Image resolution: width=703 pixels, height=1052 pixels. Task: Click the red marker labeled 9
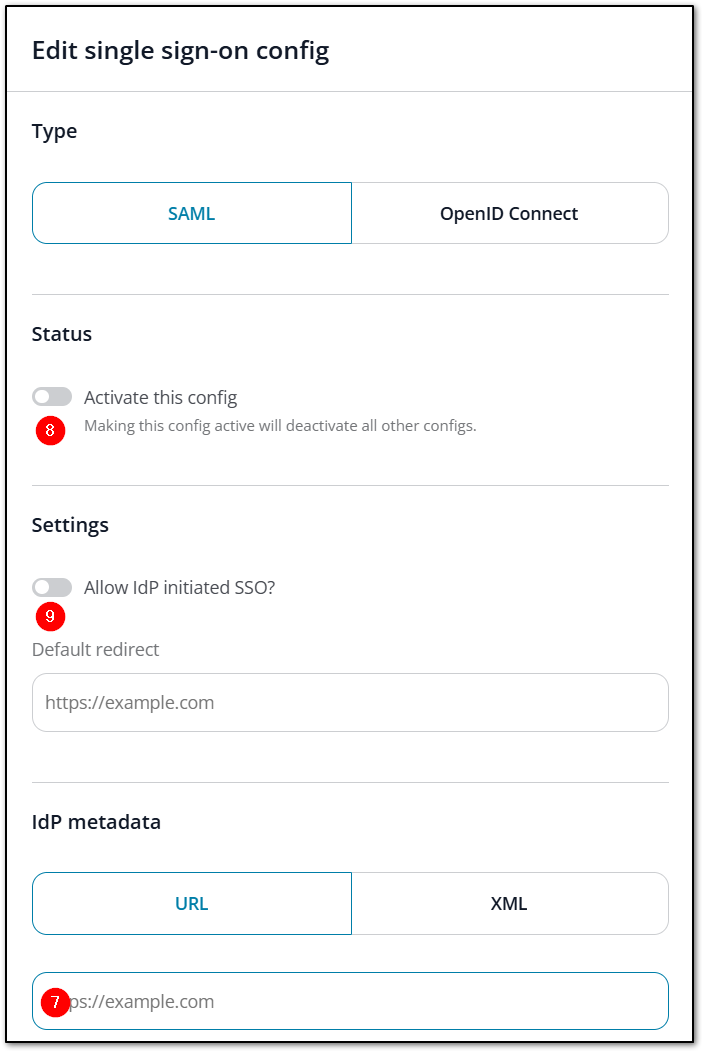click(x=50, y=617)
